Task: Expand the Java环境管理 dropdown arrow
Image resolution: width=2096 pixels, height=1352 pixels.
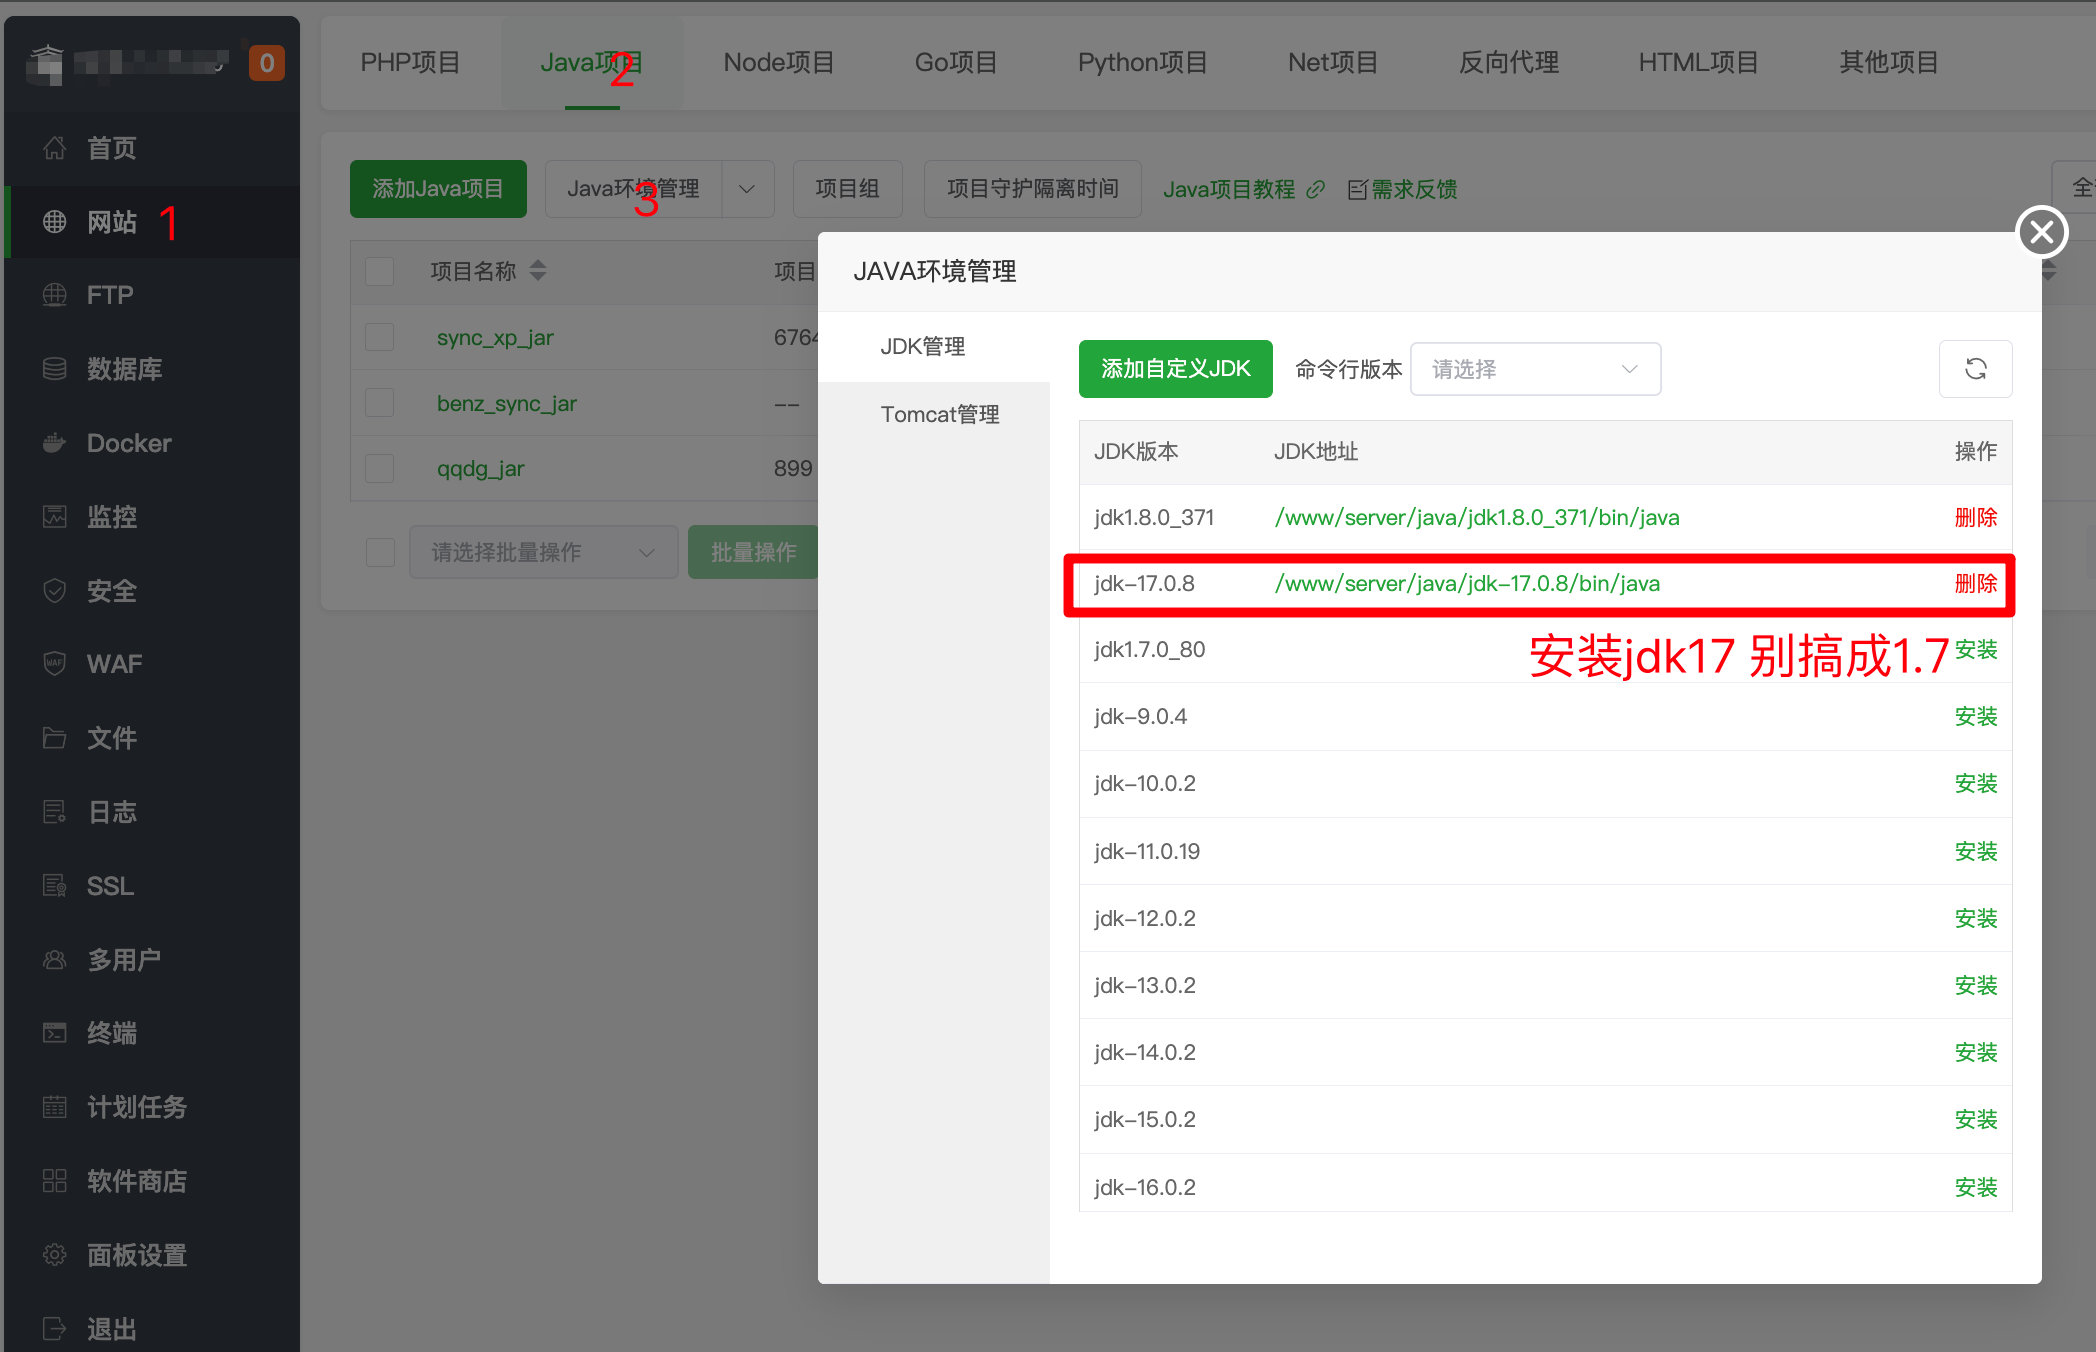Action: coord(747,189)
